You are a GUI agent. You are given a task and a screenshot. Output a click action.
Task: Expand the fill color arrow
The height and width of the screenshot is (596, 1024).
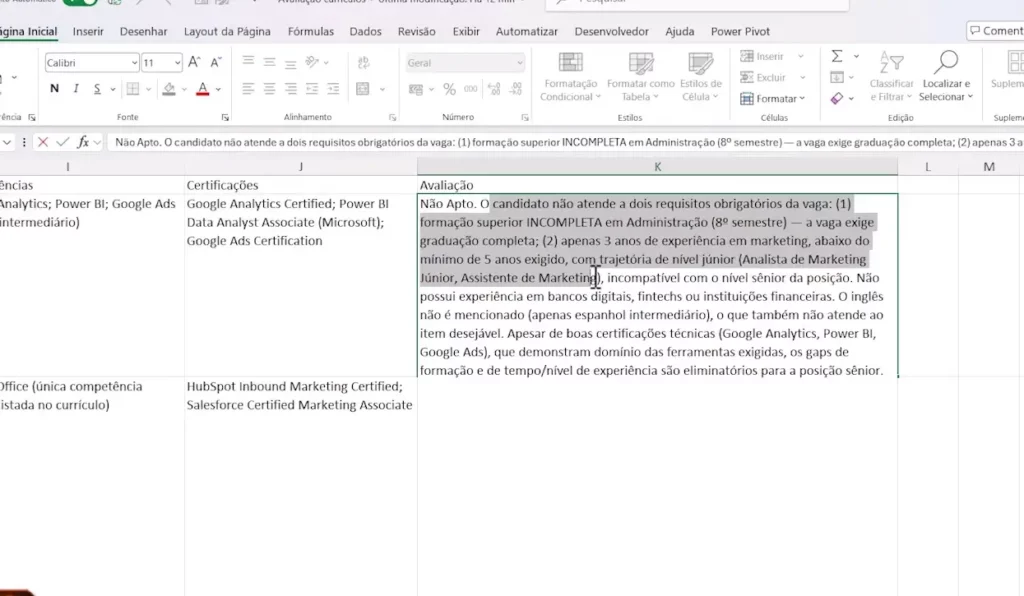(x=184, y=89)
